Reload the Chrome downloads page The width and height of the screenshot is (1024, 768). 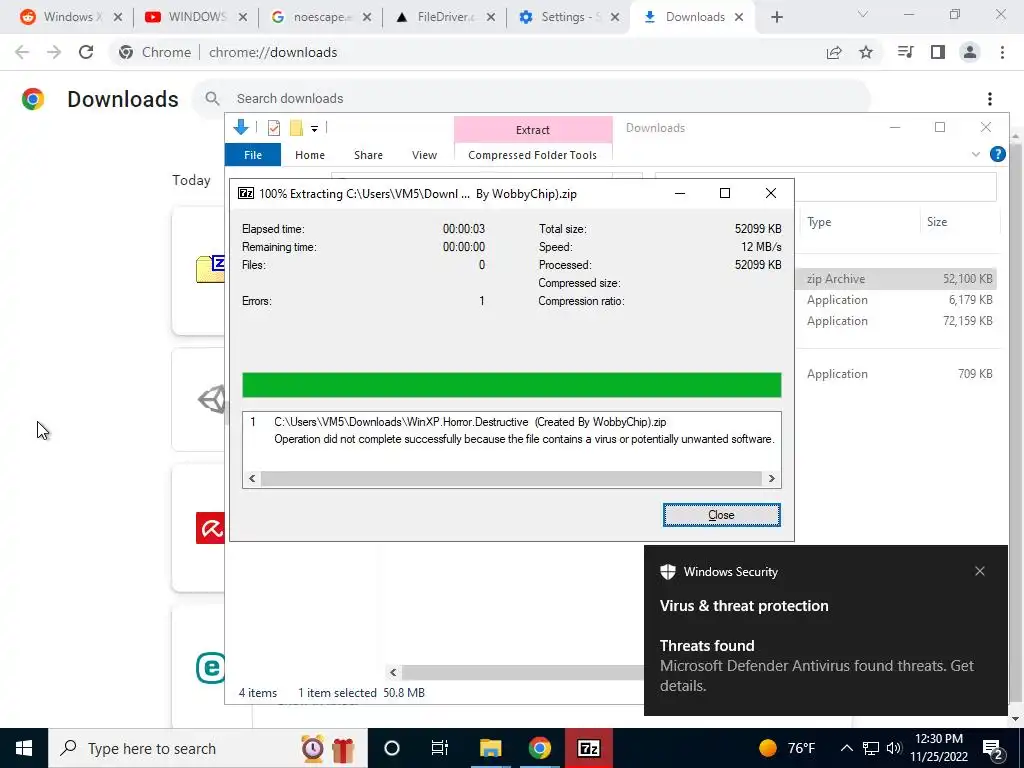[x=86, y=52]
